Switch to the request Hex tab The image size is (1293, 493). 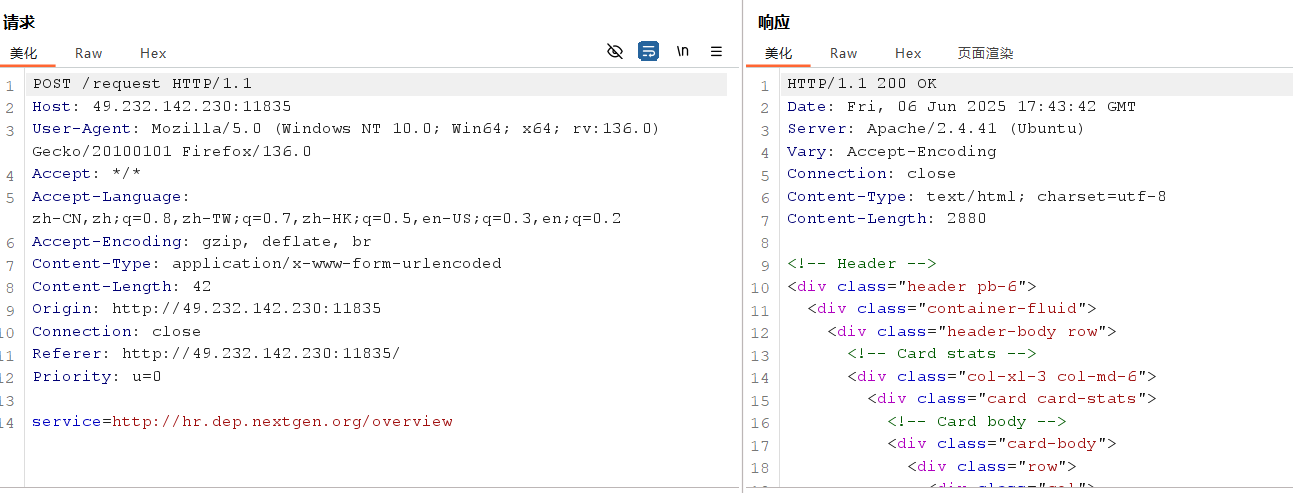(x=153, y=53)
